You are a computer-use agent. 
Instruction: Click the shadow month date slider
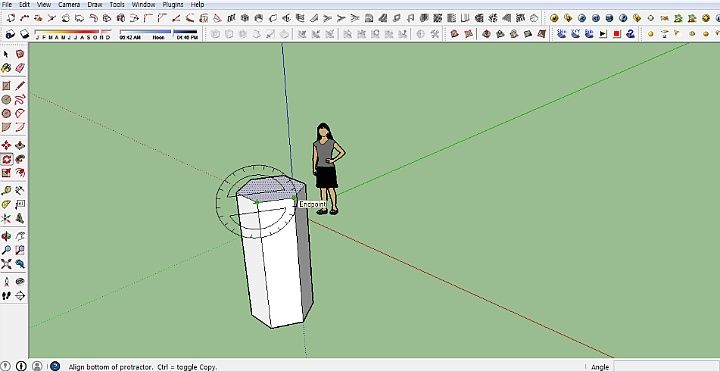pyautogui.click(x=73, y=34)
